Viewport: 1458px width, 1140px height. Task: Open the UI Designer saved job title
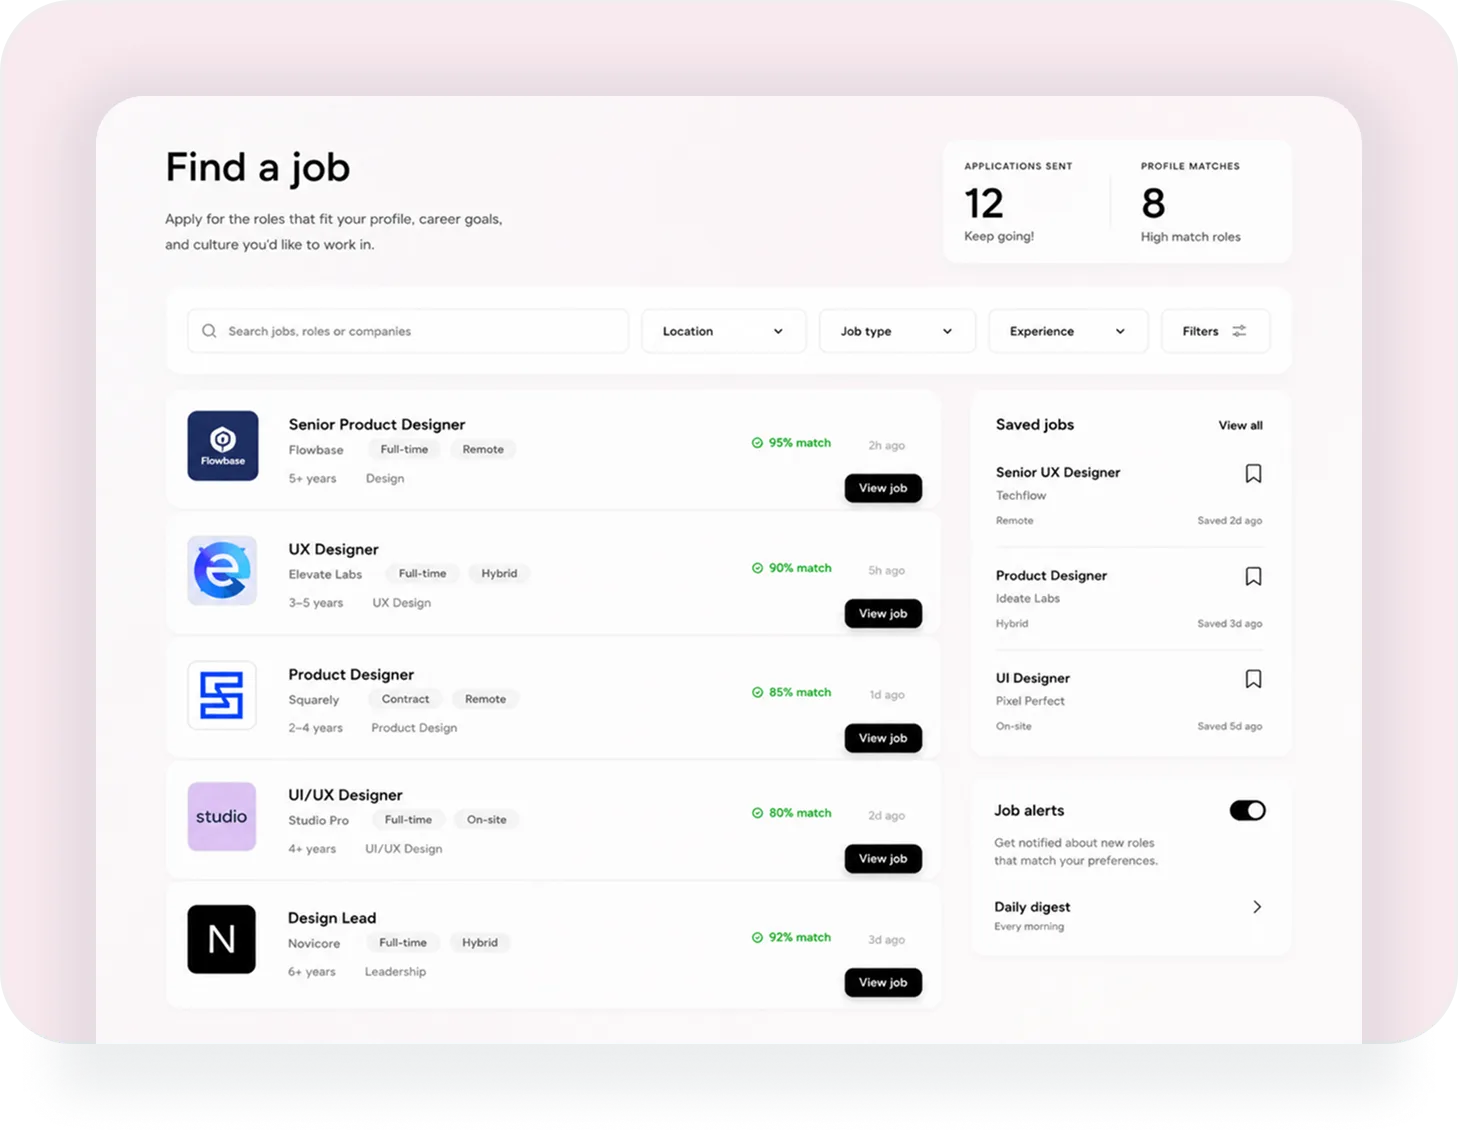click(x=1033, y=678)
